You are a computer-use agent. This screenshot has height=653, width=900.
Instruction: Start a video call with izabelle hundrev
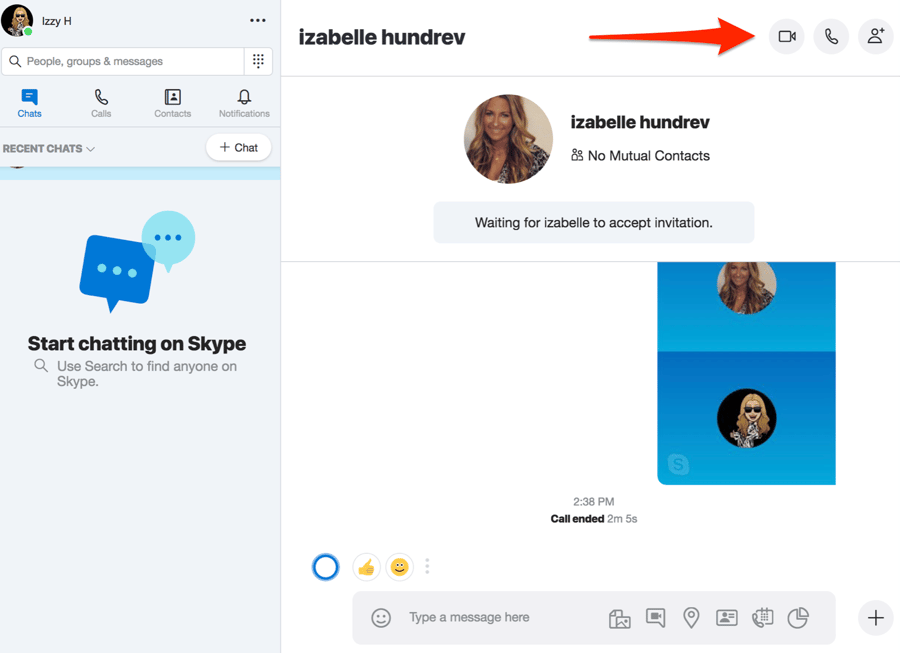pos(786,37)
